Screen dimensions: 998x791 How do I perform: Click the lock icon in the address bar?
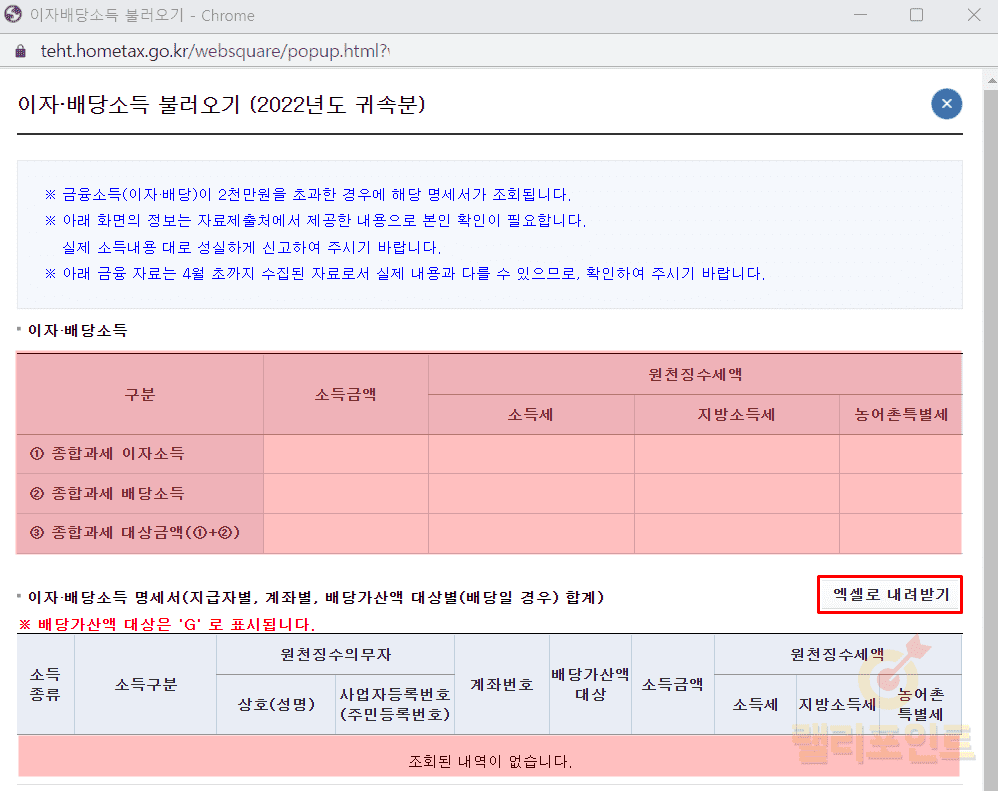pyautogui.click(x=19, y=51)
